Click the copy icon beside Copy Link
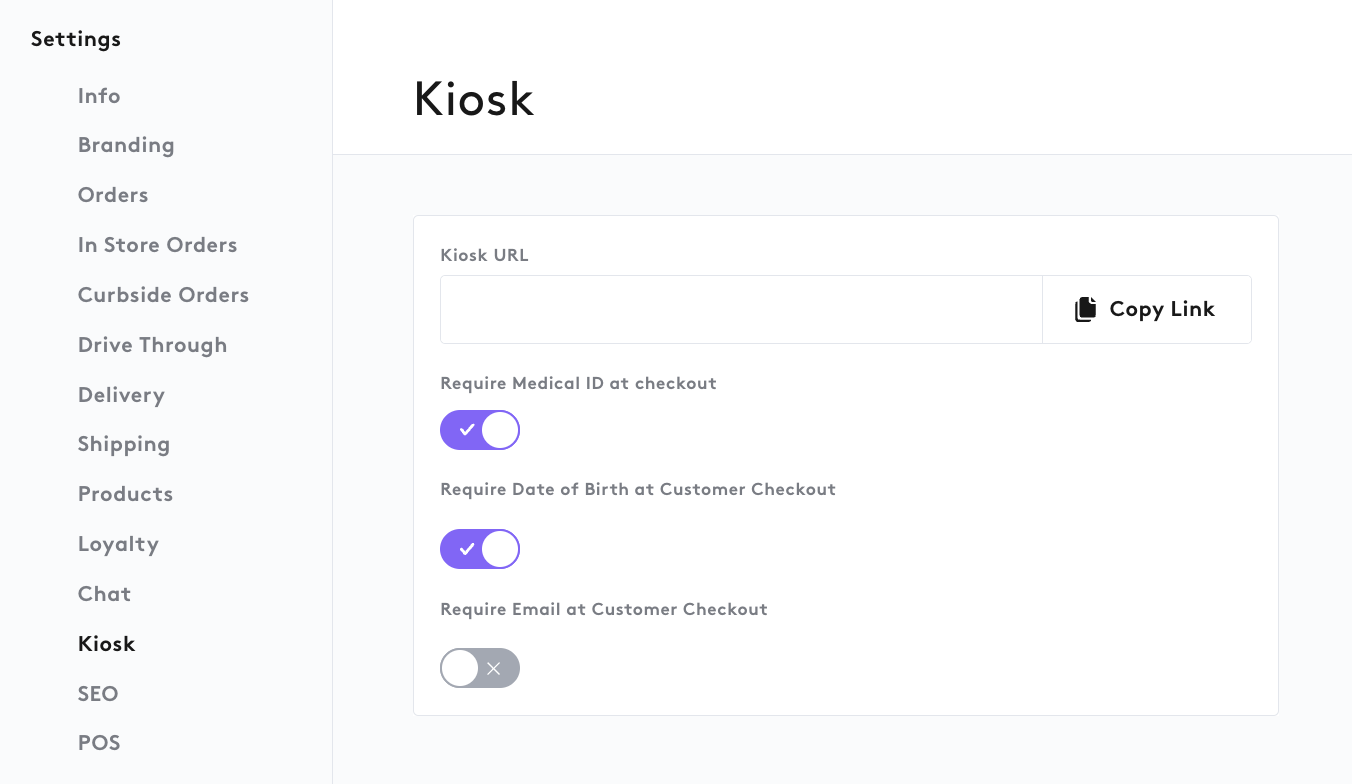Viewport: 1352px width, 784px height. 1085,310
